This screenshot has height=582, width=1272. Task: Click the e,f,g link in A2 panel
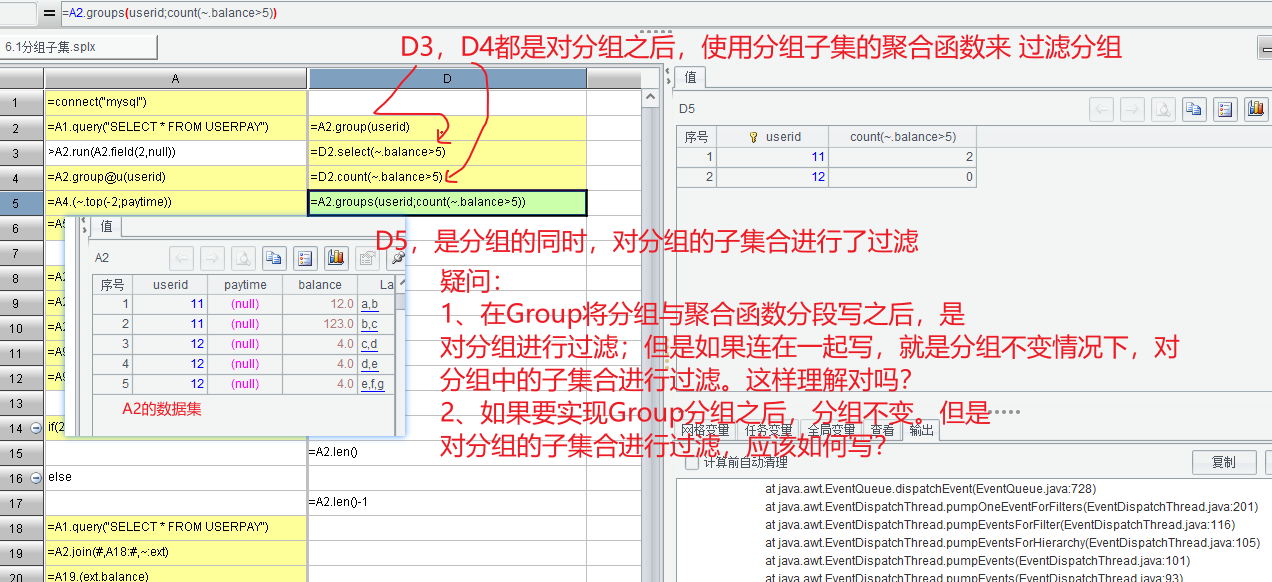point(372,384)
